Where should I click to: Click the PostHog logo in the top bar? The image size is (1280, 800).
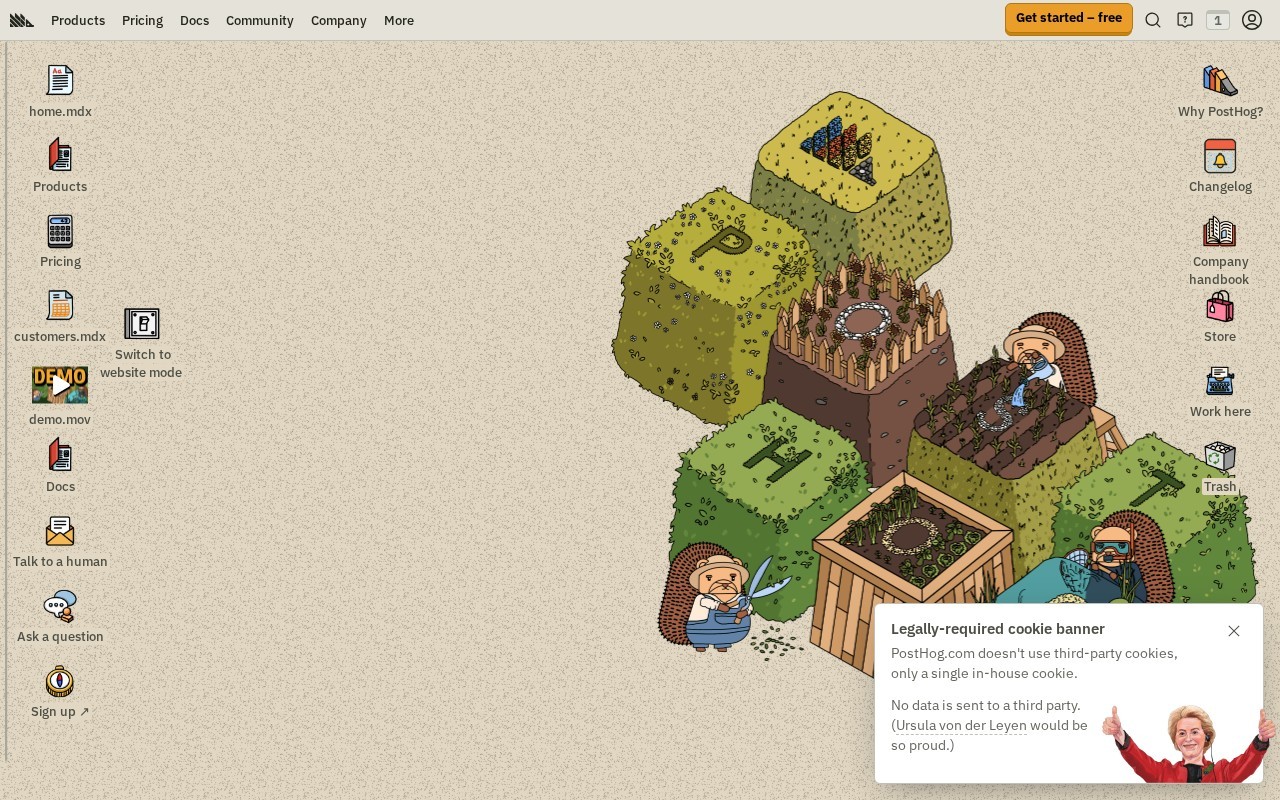click(22, 20)
